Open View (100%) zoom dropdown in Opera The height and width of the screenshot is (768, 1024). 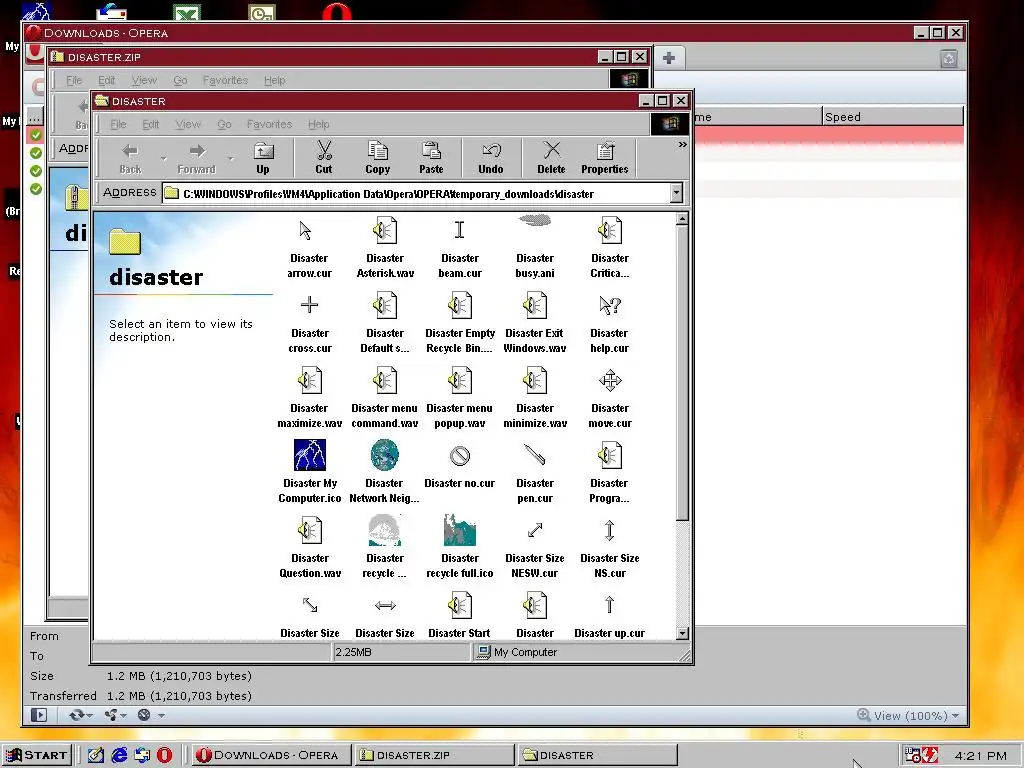[x=908, y=715]
